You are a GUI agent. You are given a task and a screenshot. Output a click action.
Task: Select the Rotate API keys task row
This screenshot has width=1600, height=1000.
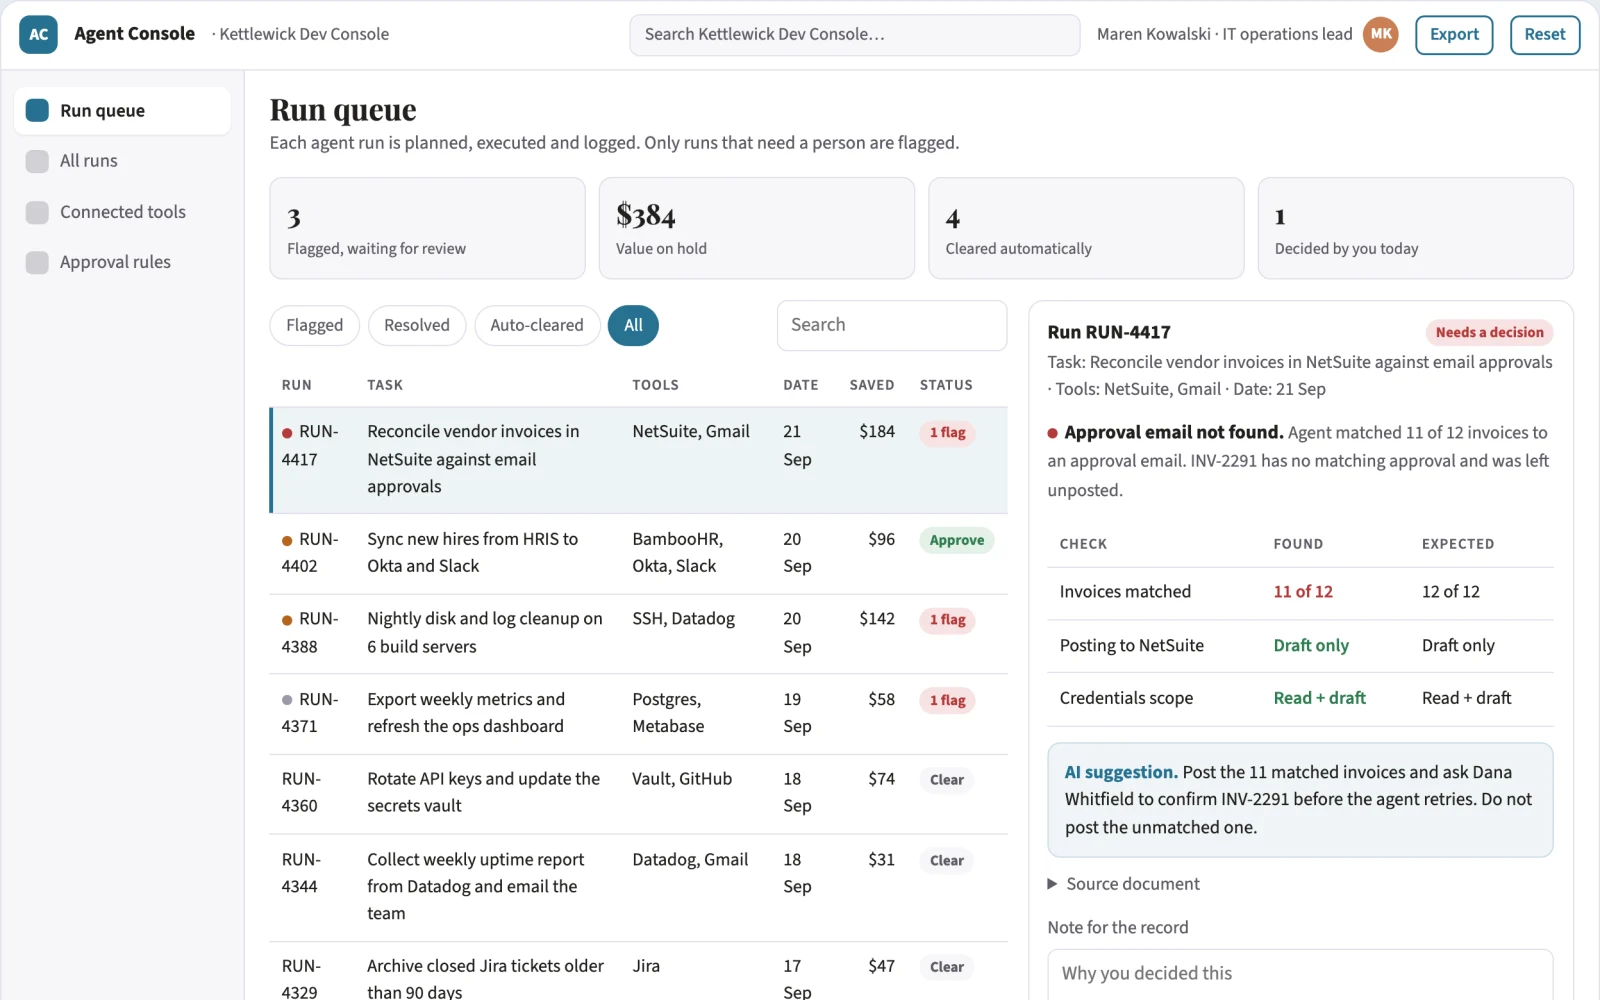(x=639, y=793)
